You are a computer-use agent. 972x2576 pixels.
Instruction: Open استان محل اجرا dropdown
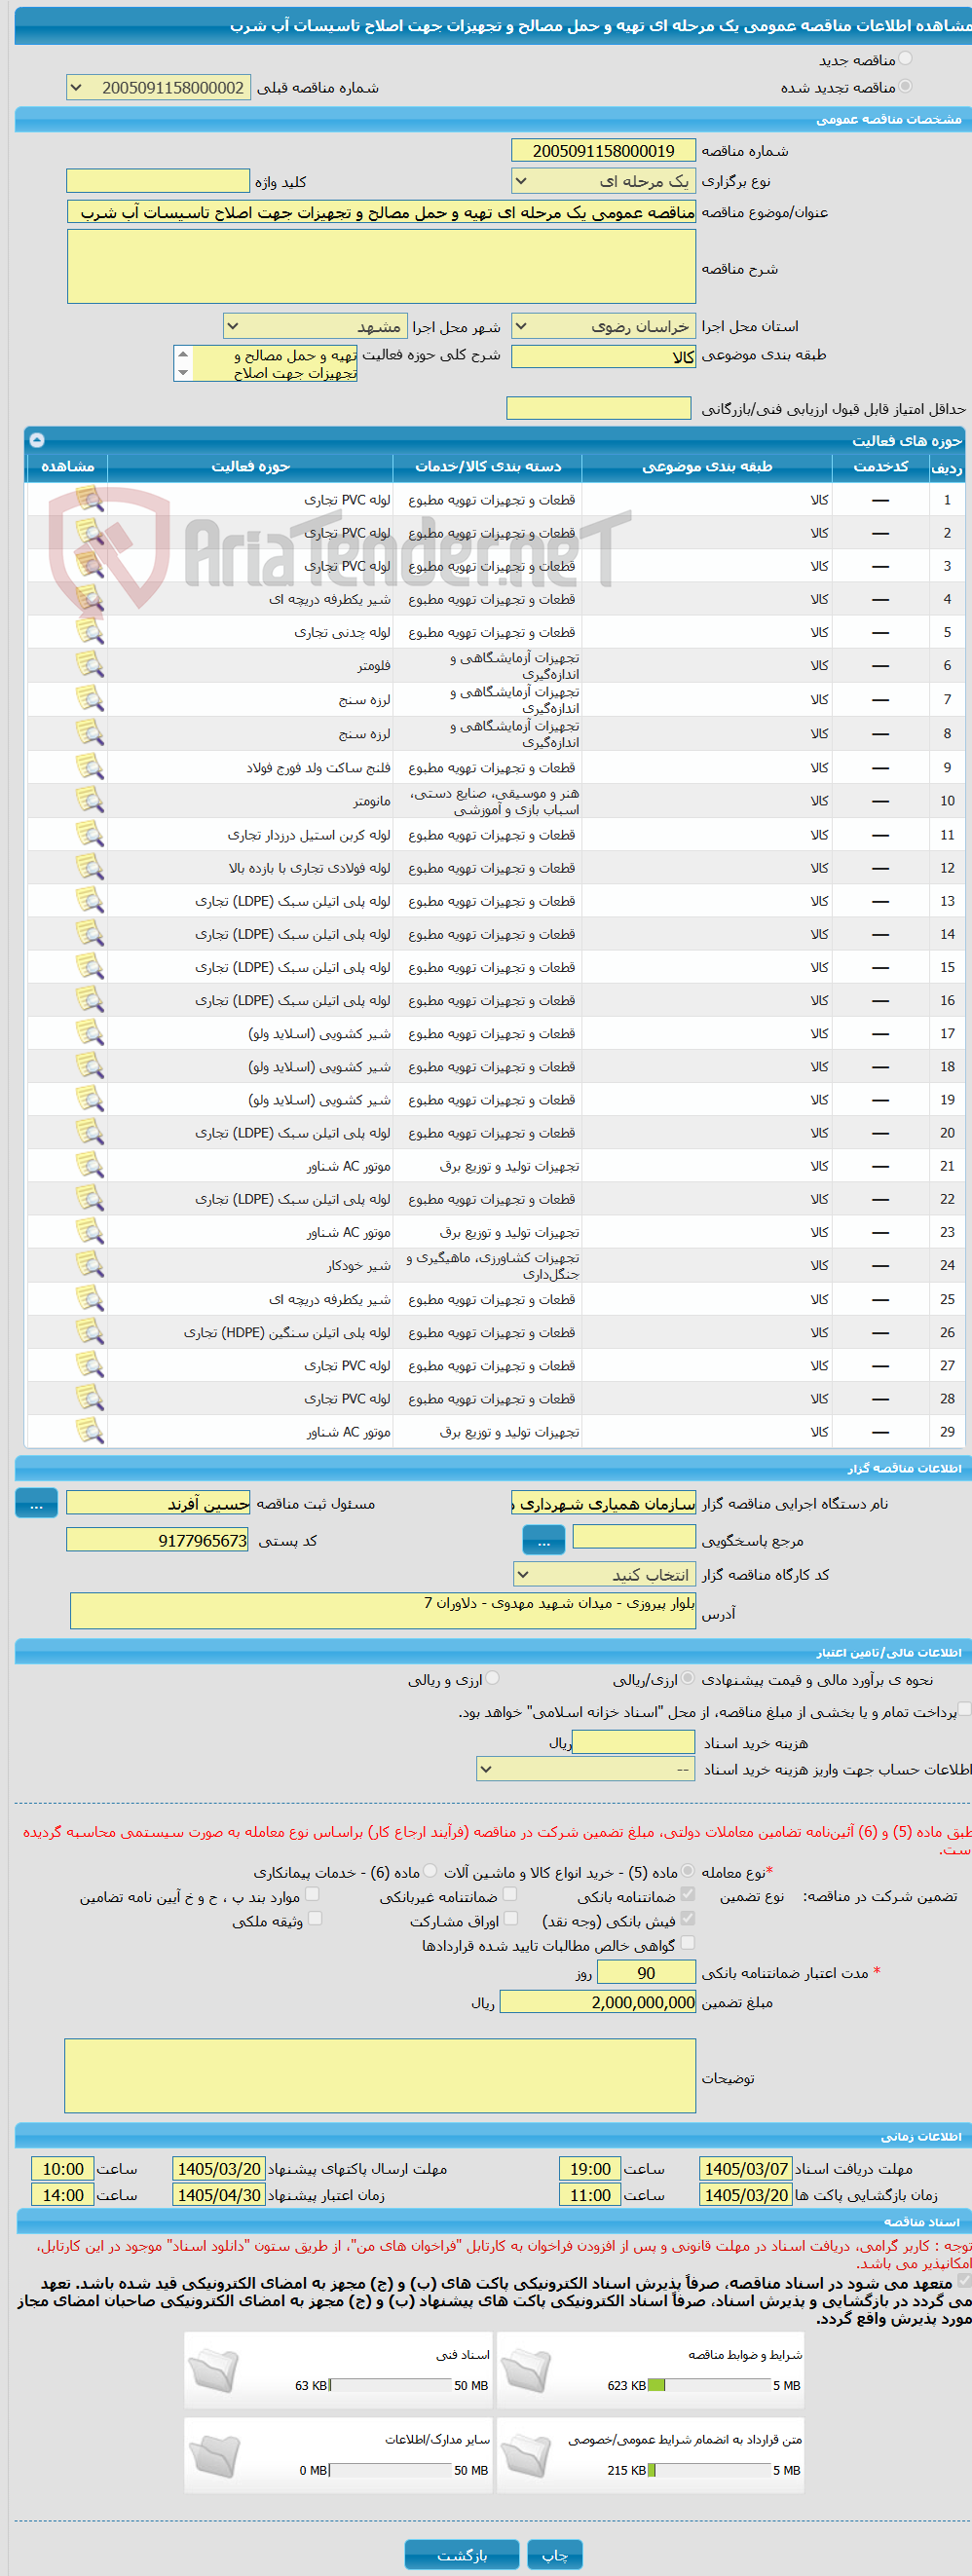tap(604, 326)
